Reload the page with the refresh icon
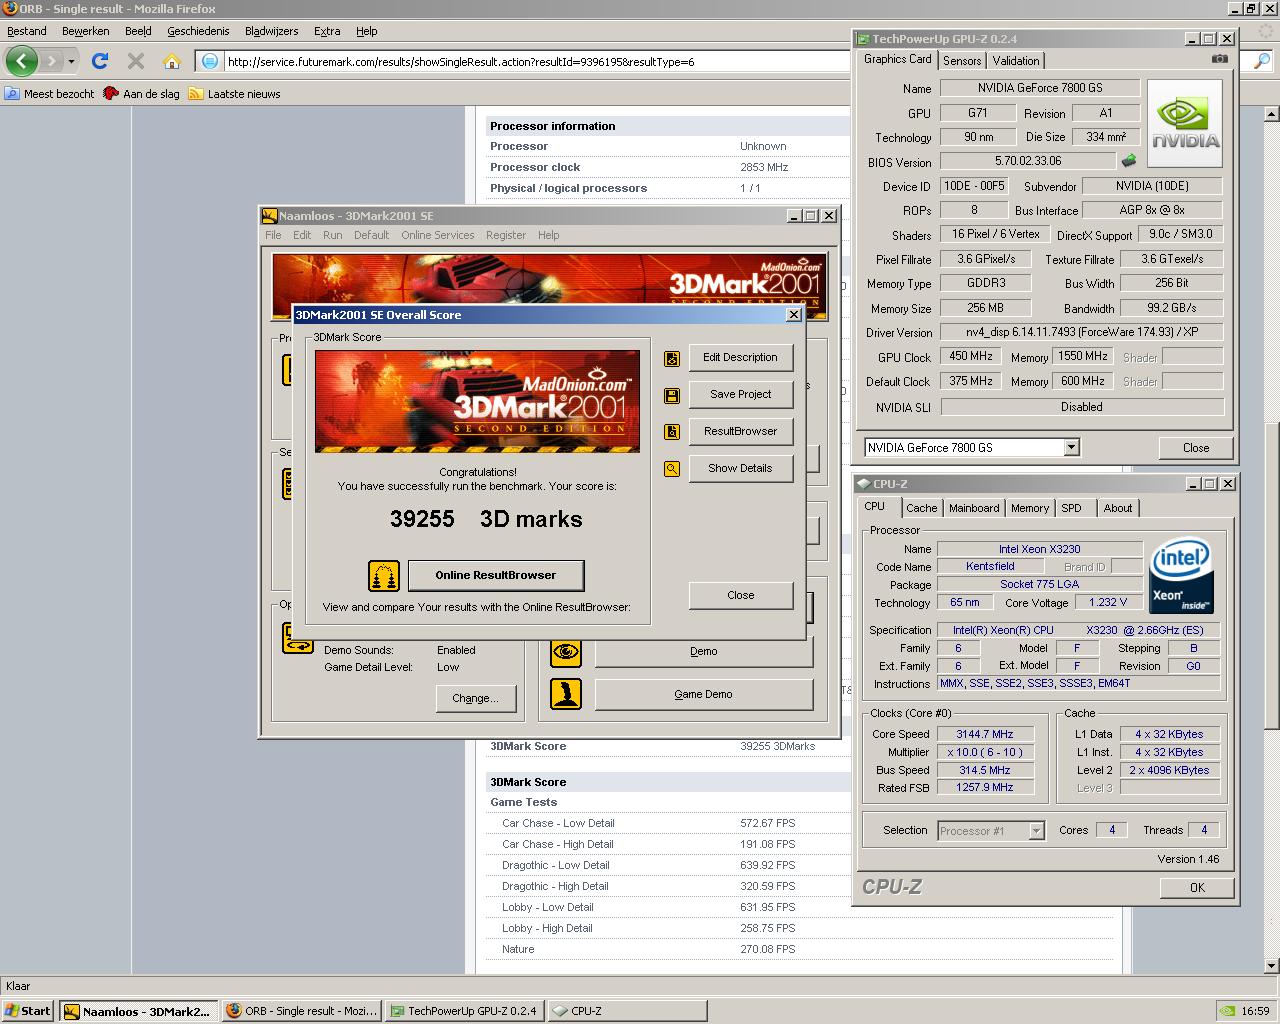 pos(100,61)
